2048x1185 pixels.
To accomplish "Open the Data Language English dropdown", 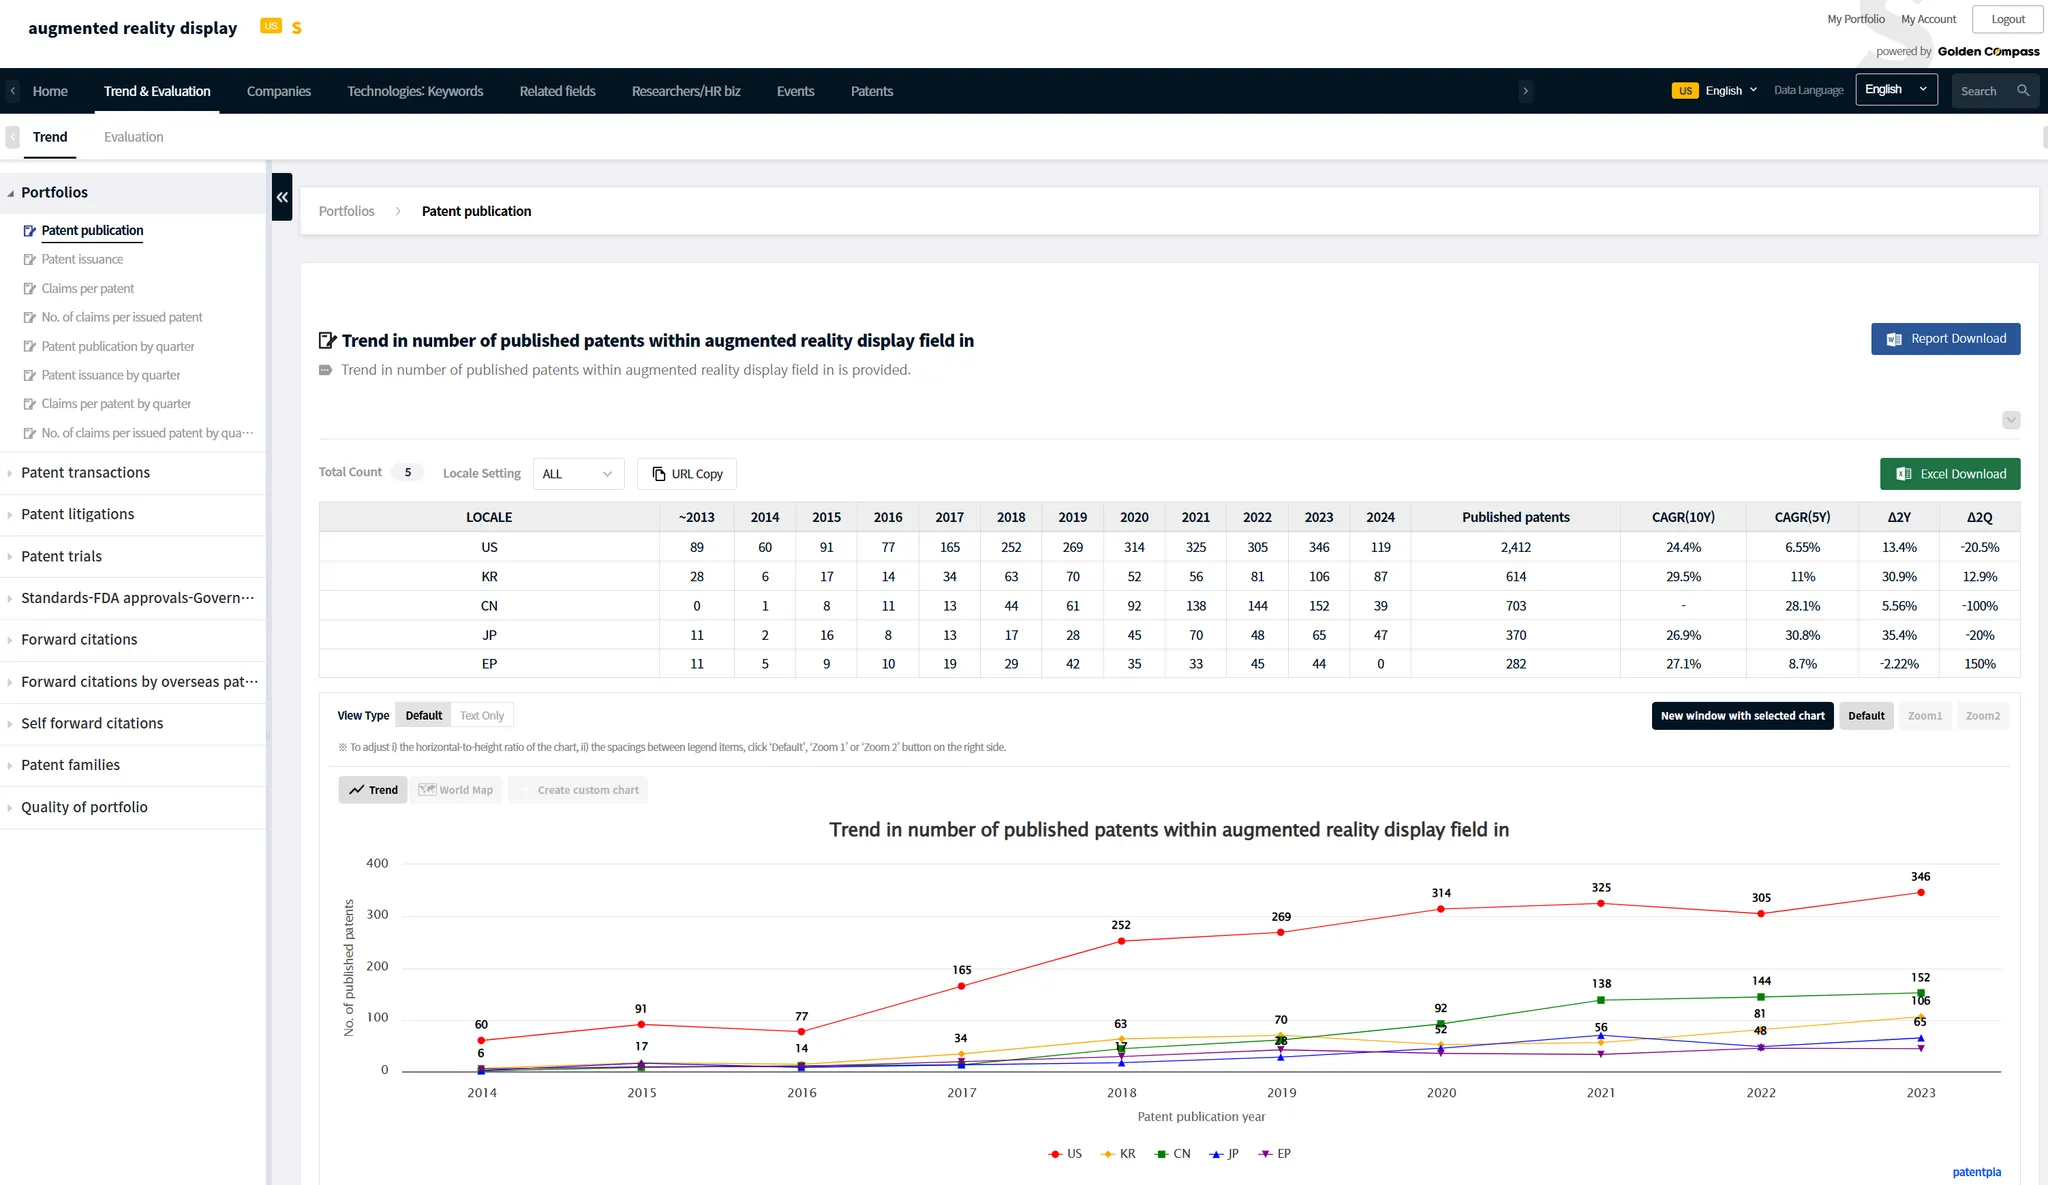I will click(x=1895, y=90).
